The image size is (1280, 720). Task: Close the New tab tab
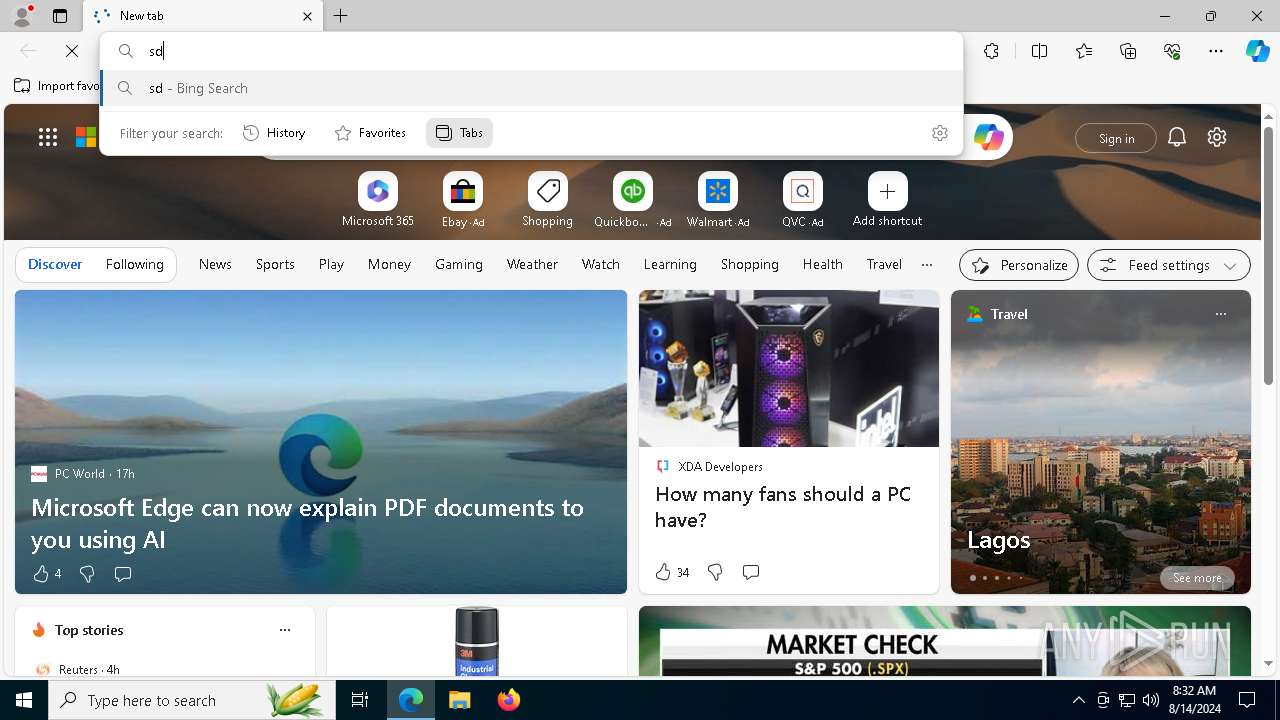307,16
